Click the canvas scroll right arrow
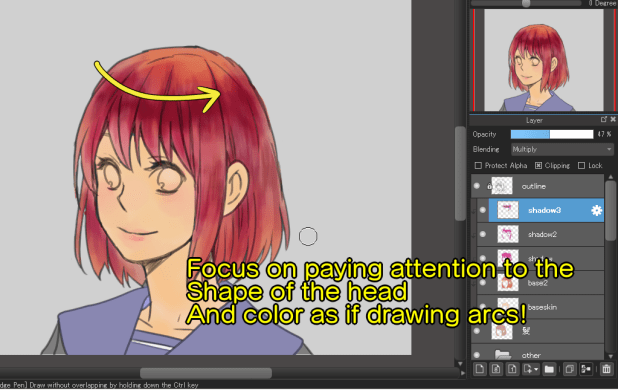This screenshot has width=618, height=390. (x=463, y=373)
